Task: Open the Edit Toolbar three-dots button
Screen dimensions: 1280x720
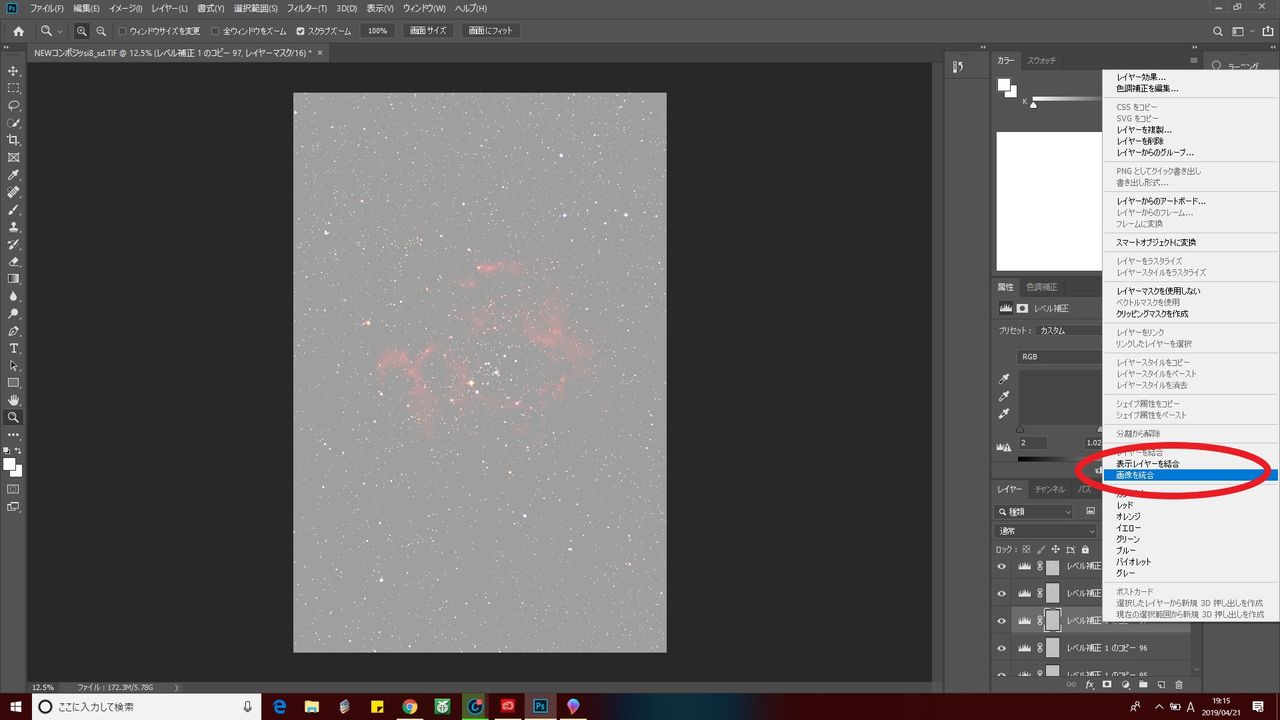Action: point(14,435)
